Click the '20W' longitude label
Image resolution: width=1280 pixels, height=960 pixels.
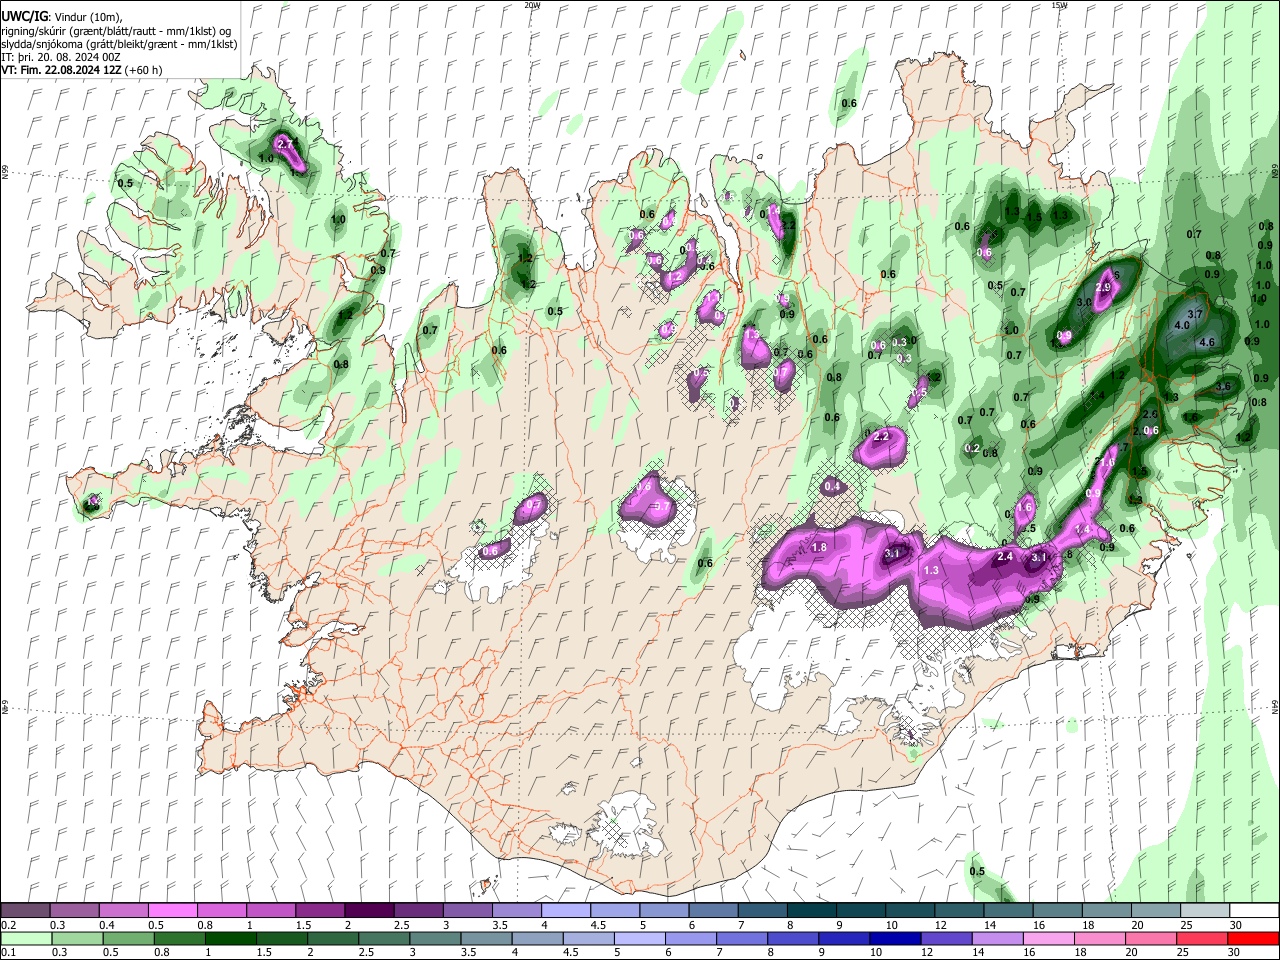point(532,5)
